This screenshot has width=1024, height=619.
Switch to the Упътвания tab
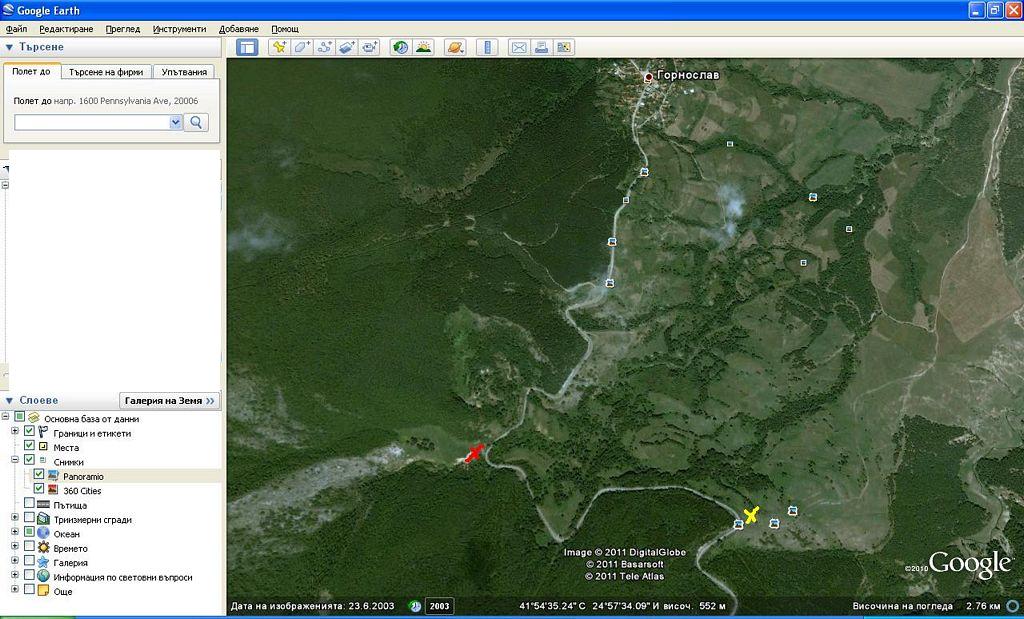click(x=184, y=72)
